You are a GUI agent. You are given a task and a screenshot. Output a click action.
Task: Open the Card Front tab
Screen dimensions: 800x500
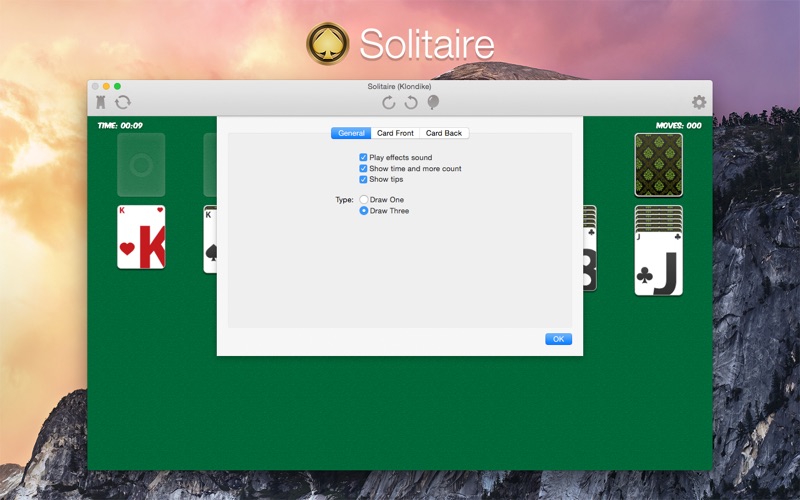pos(395,133)
